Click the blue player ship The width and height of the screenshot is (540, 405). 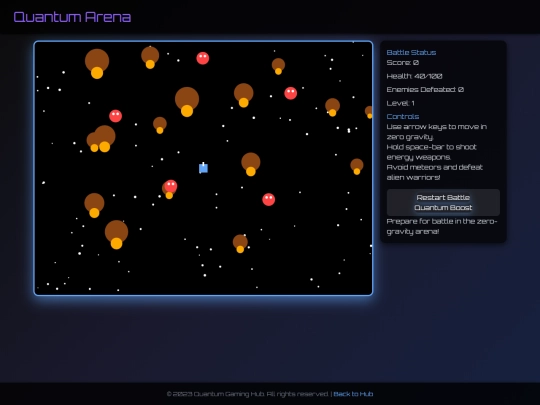(x=204, y=168)
